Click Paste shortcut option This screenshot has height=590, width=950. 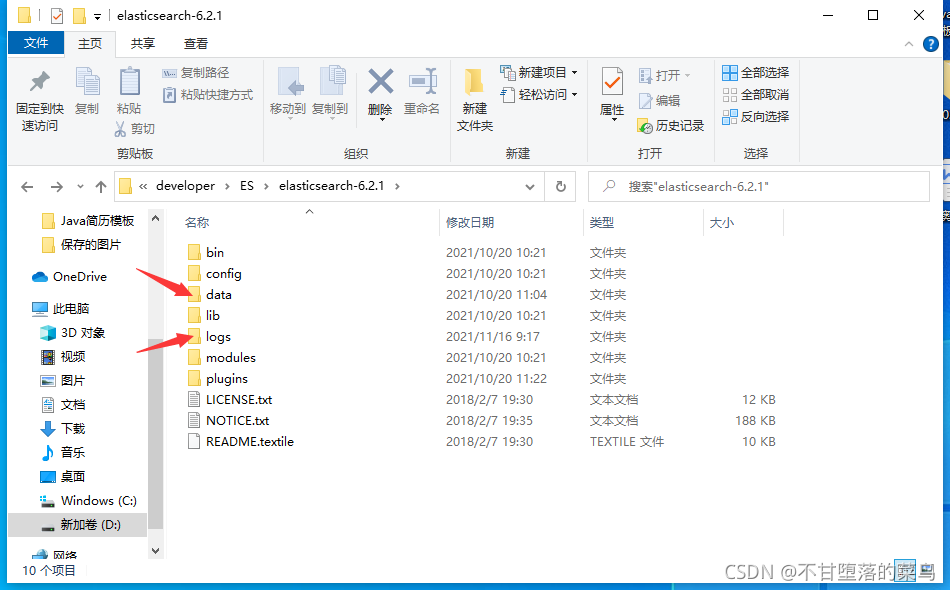208,94
